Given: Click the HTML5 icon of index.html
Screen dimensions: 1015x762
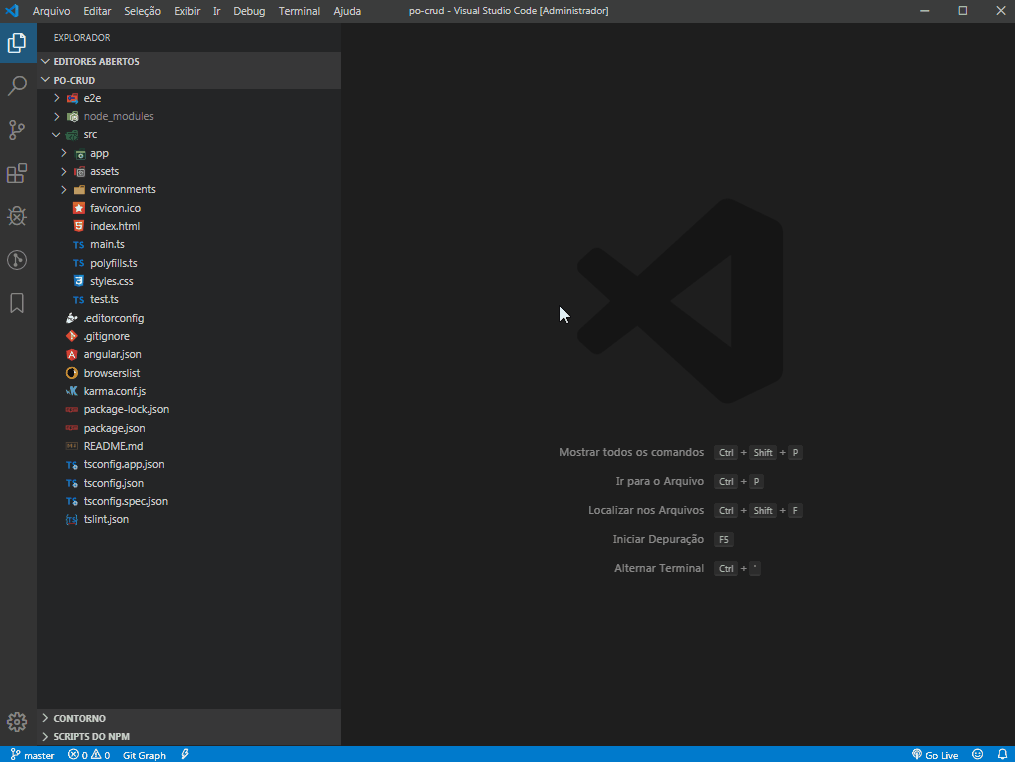Looking at the screenshot, I should 78,226.
